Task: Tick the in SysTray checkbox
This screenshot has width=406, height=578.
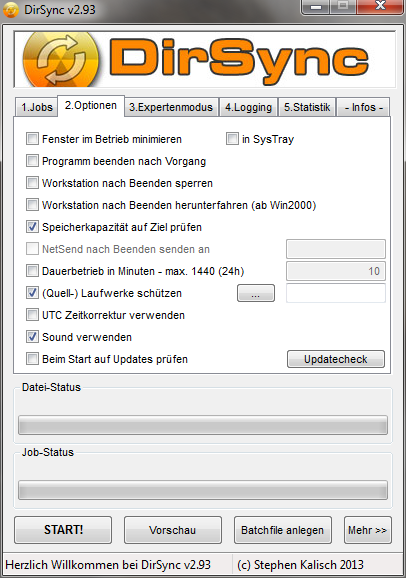Action: pos(232,139)
